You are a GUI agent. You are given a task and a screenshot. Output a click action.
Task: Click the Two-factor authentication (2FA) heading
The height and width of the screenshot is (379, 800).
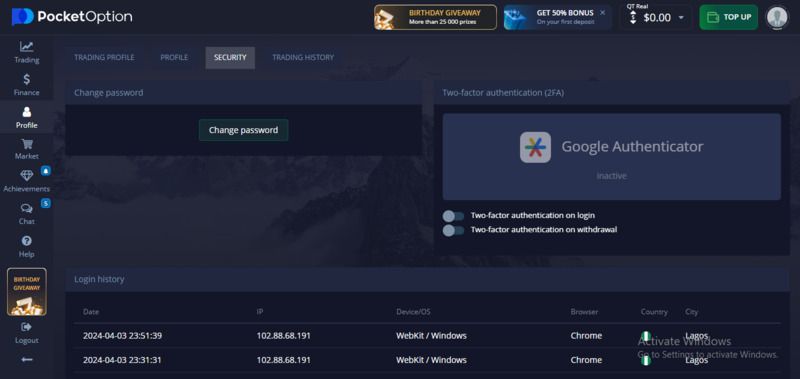[503, 93]
